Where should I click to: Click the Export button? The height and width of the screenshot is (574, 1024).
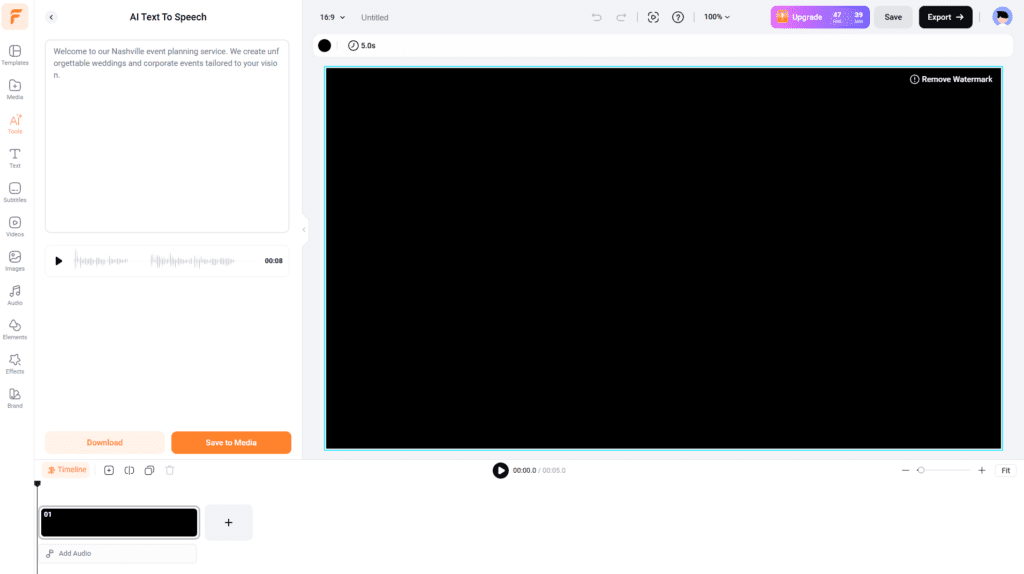(x=945, y=17)
